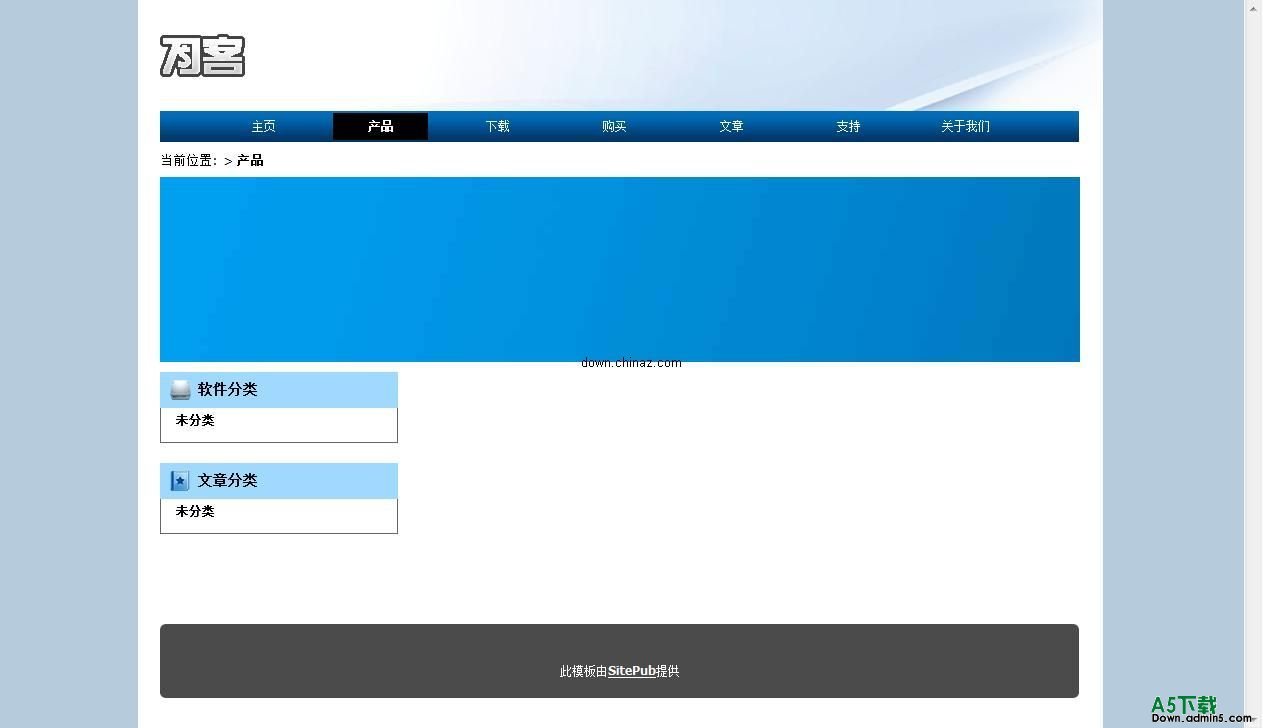Switch to the 下载 navigation tab
The image size is (1263, 728).
tap(497, 126)
